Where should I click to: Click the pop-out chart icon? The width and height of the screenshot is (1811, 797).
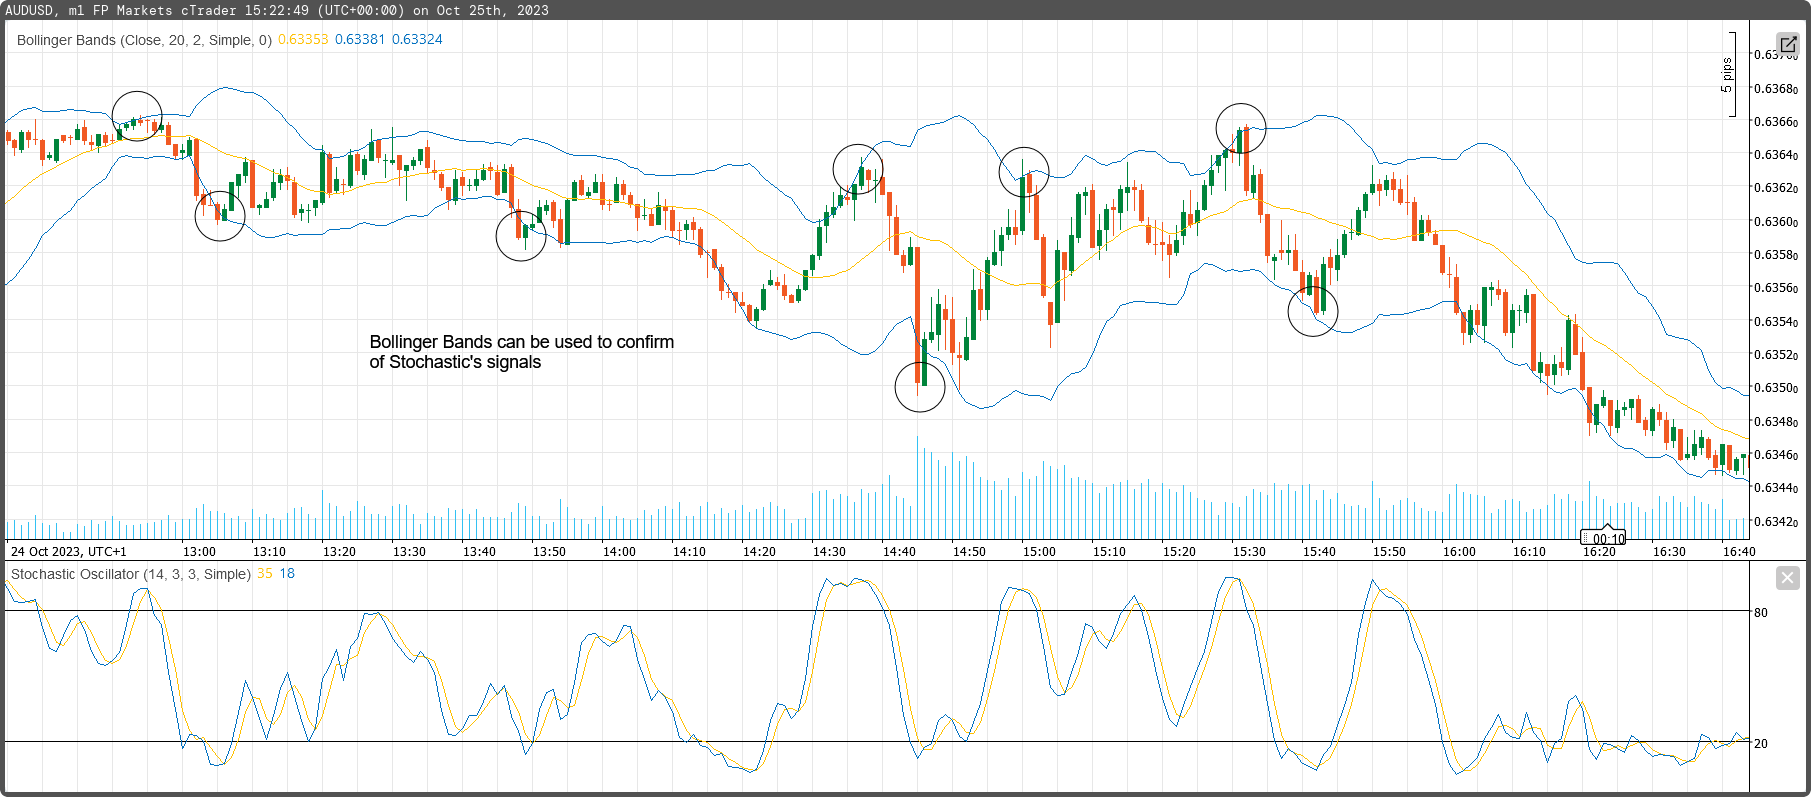point(1787,45)
